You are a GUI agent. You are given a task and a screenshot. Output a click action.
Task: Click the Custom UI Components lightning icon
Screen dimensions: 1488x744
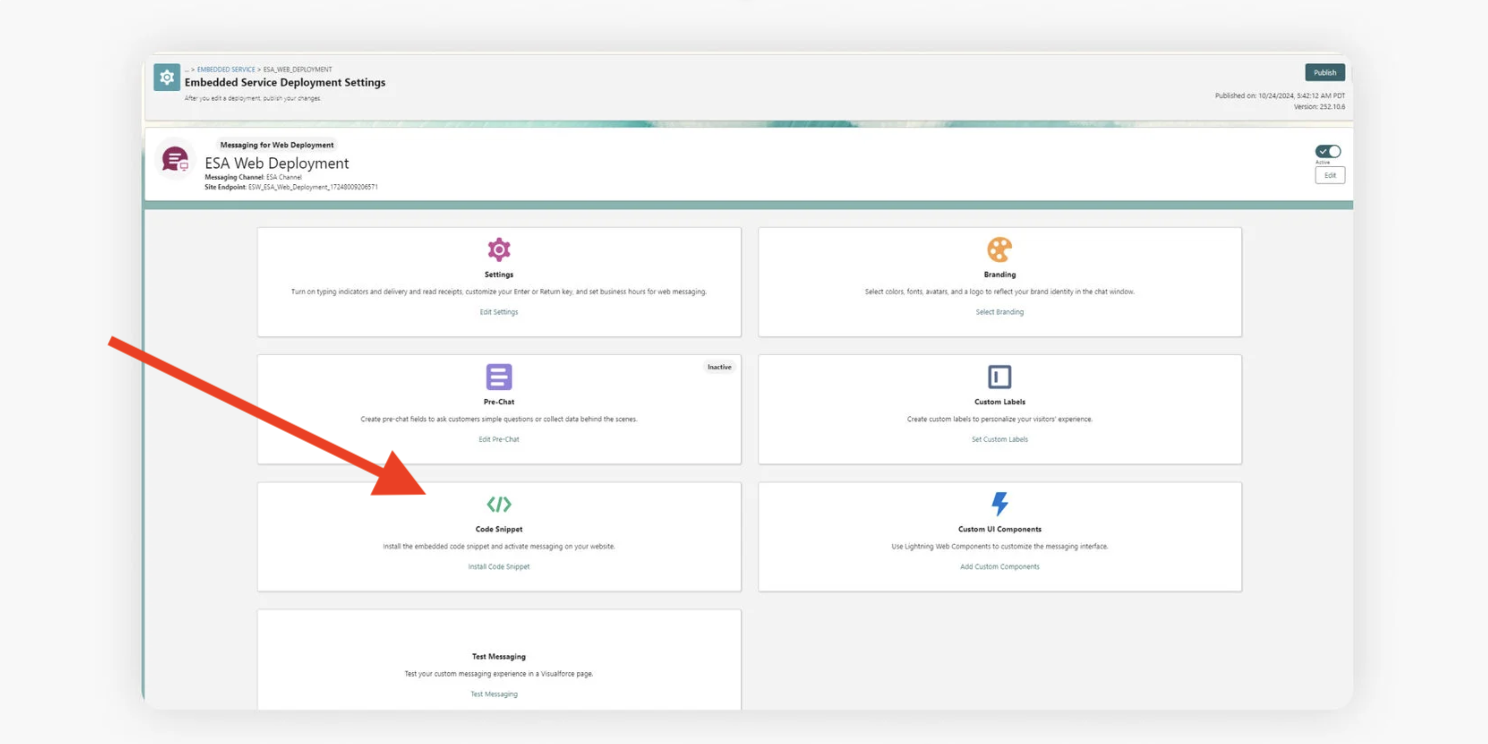[x=999, y=503]
